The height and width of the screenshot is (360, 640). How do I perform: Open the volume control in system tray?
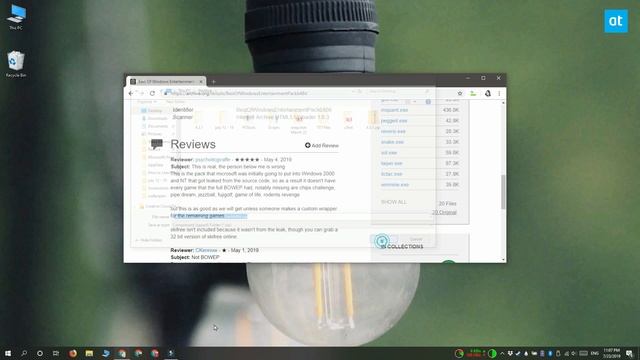pyautogui.click(x=574, y=353)
